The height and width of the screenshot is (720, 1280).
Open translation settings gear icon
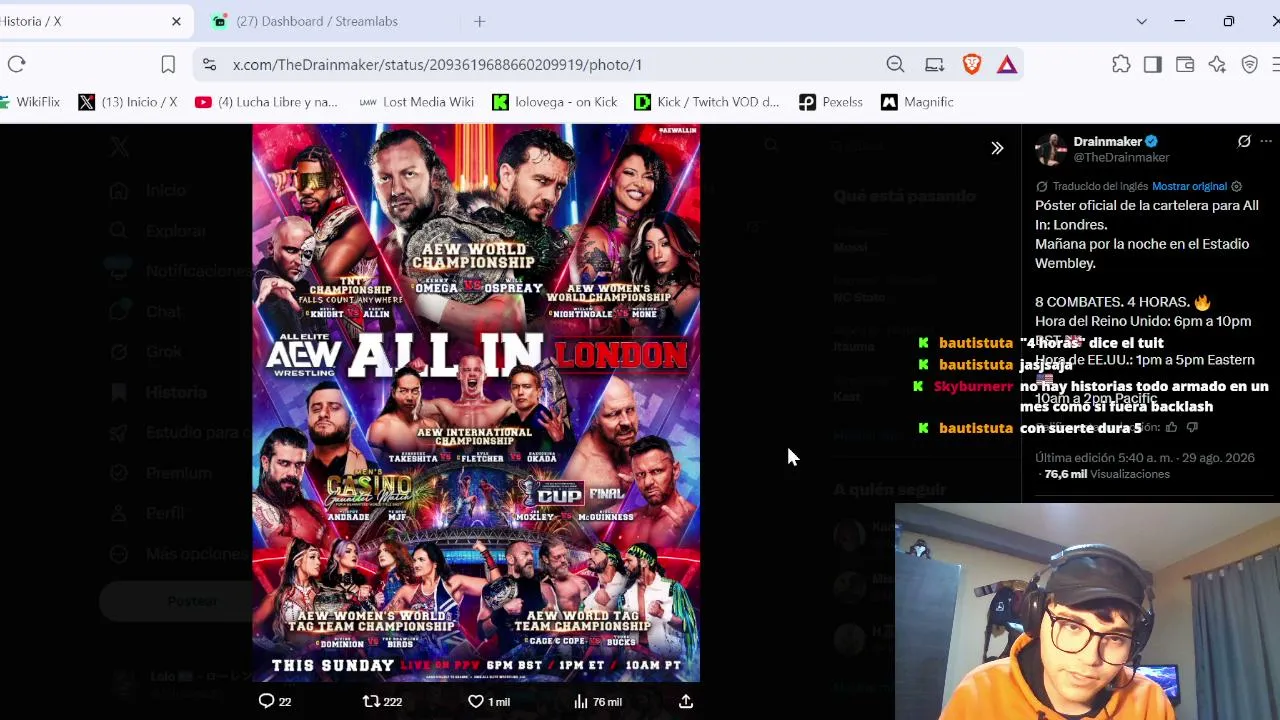coord(1236,186)
